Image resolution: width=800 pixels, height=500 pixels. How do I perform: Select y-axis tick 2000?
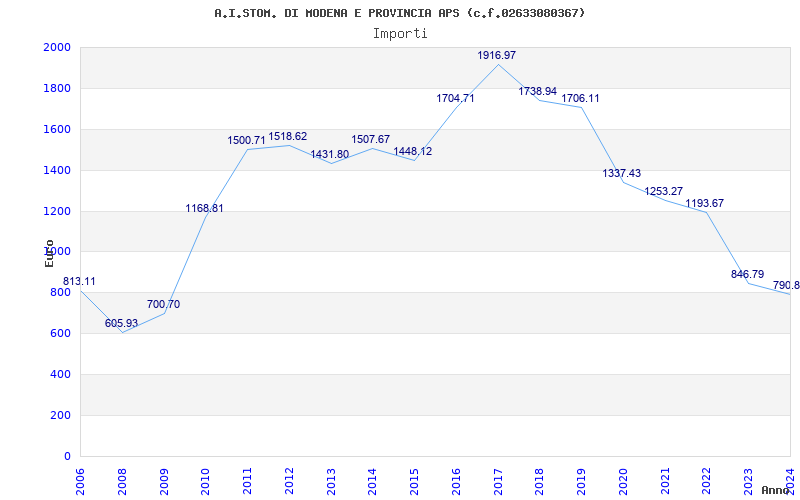[57, 47]
